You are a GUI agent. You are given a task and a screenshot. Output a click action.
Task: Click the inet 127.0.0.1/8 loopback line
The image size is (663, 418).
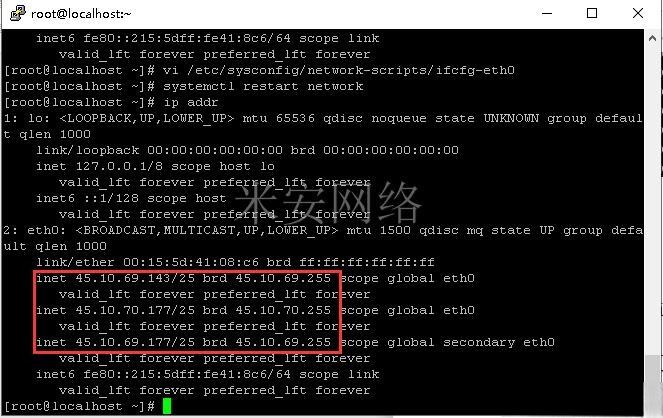pyautogui.click(x=155, y=166)
